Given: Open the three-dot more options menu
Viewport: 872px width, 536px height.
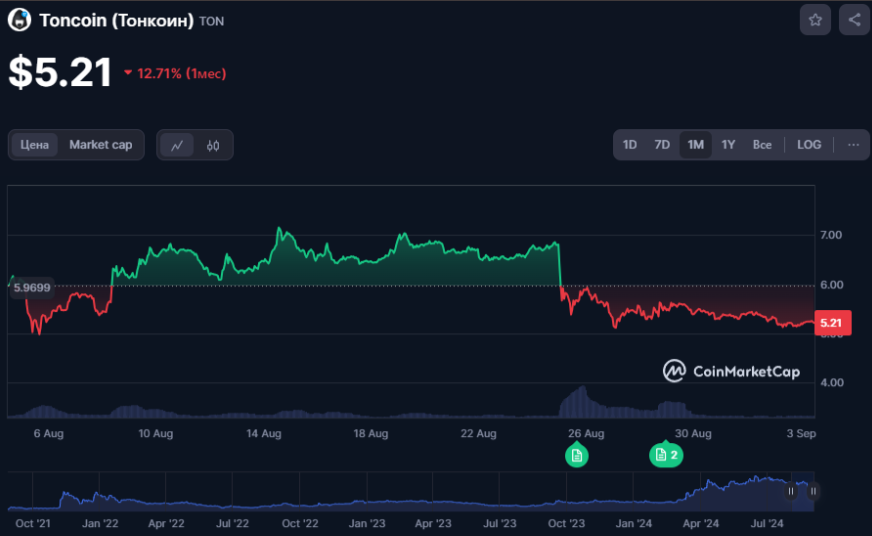Looking at the screenshot, I should point(853,145).
